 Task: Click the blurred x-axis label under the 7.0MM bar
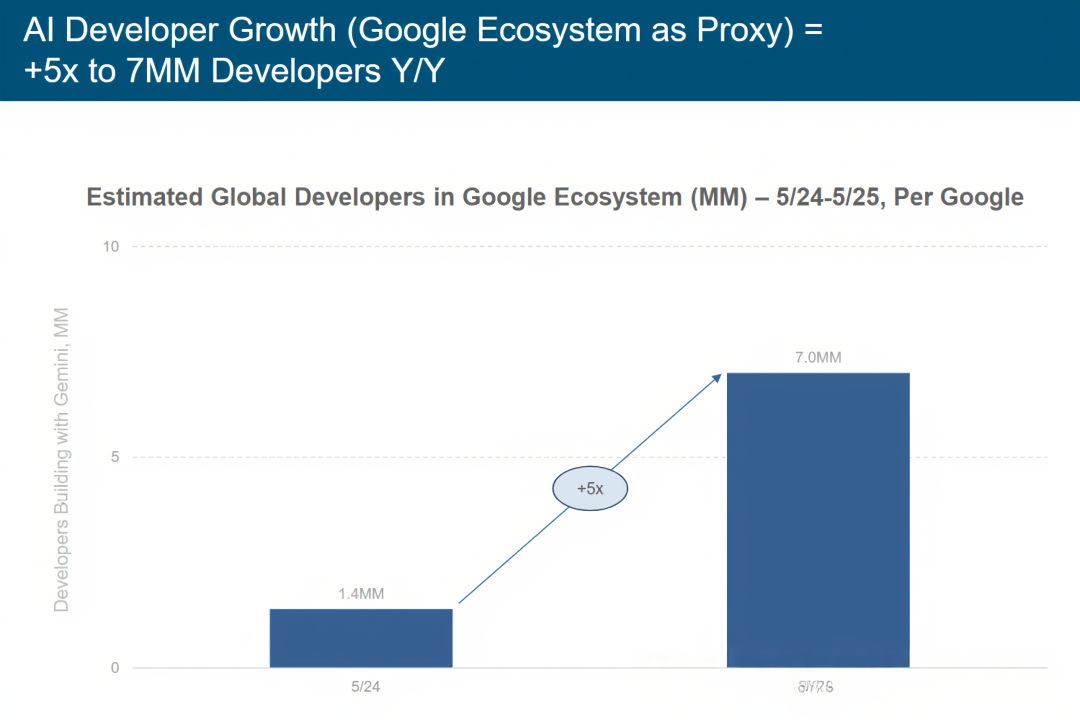pyautogui.click(x=816, y=687)
